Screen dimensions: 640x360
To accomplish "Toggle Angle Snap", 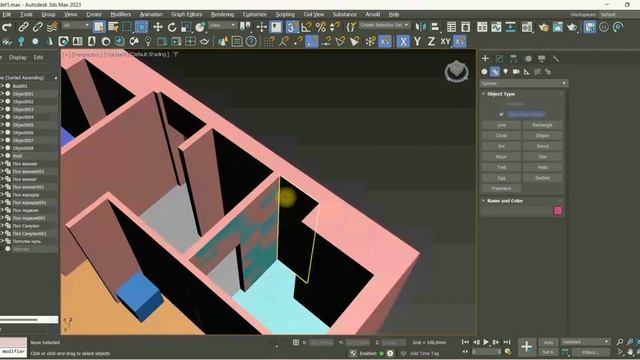I will pos(306,27).
